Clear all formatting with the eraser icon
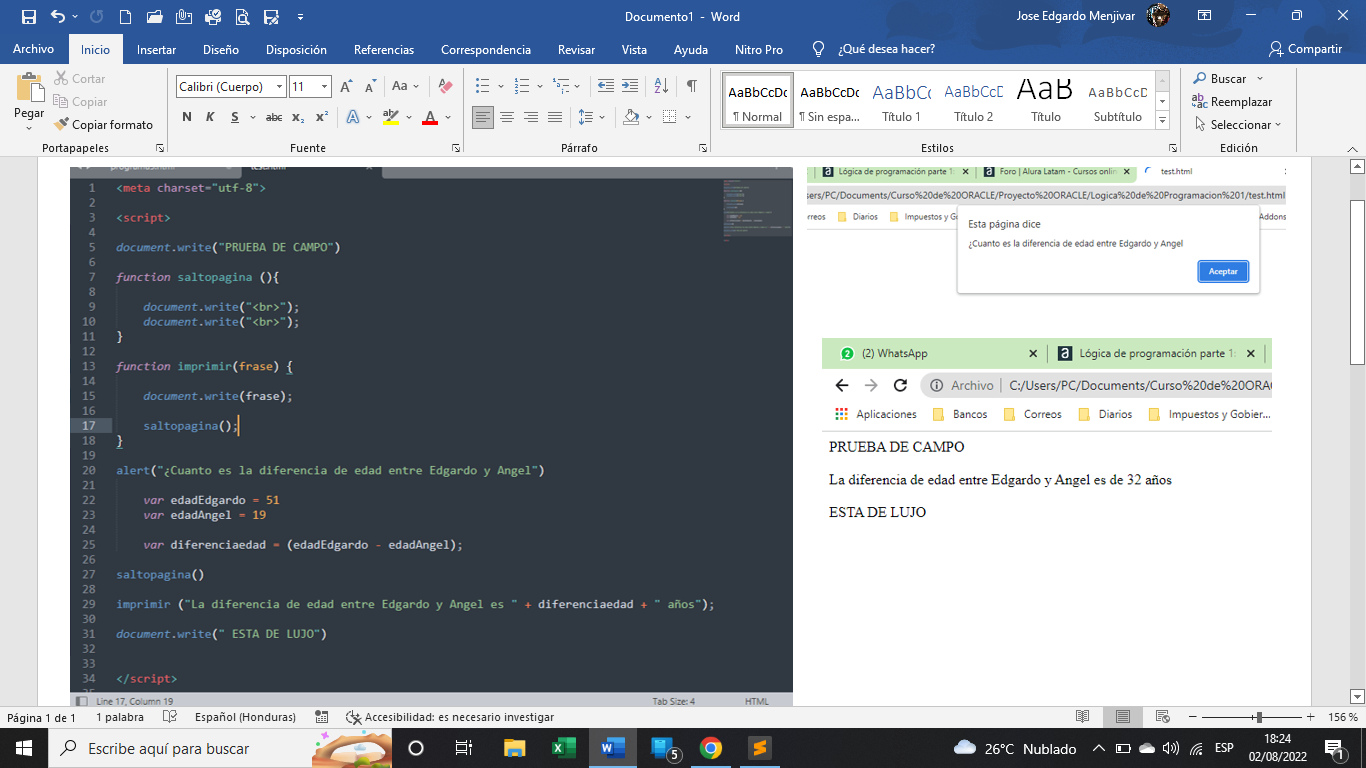The width and height of the screenshot is (1366, 768). pyautogui.click(x=446, y=87)
